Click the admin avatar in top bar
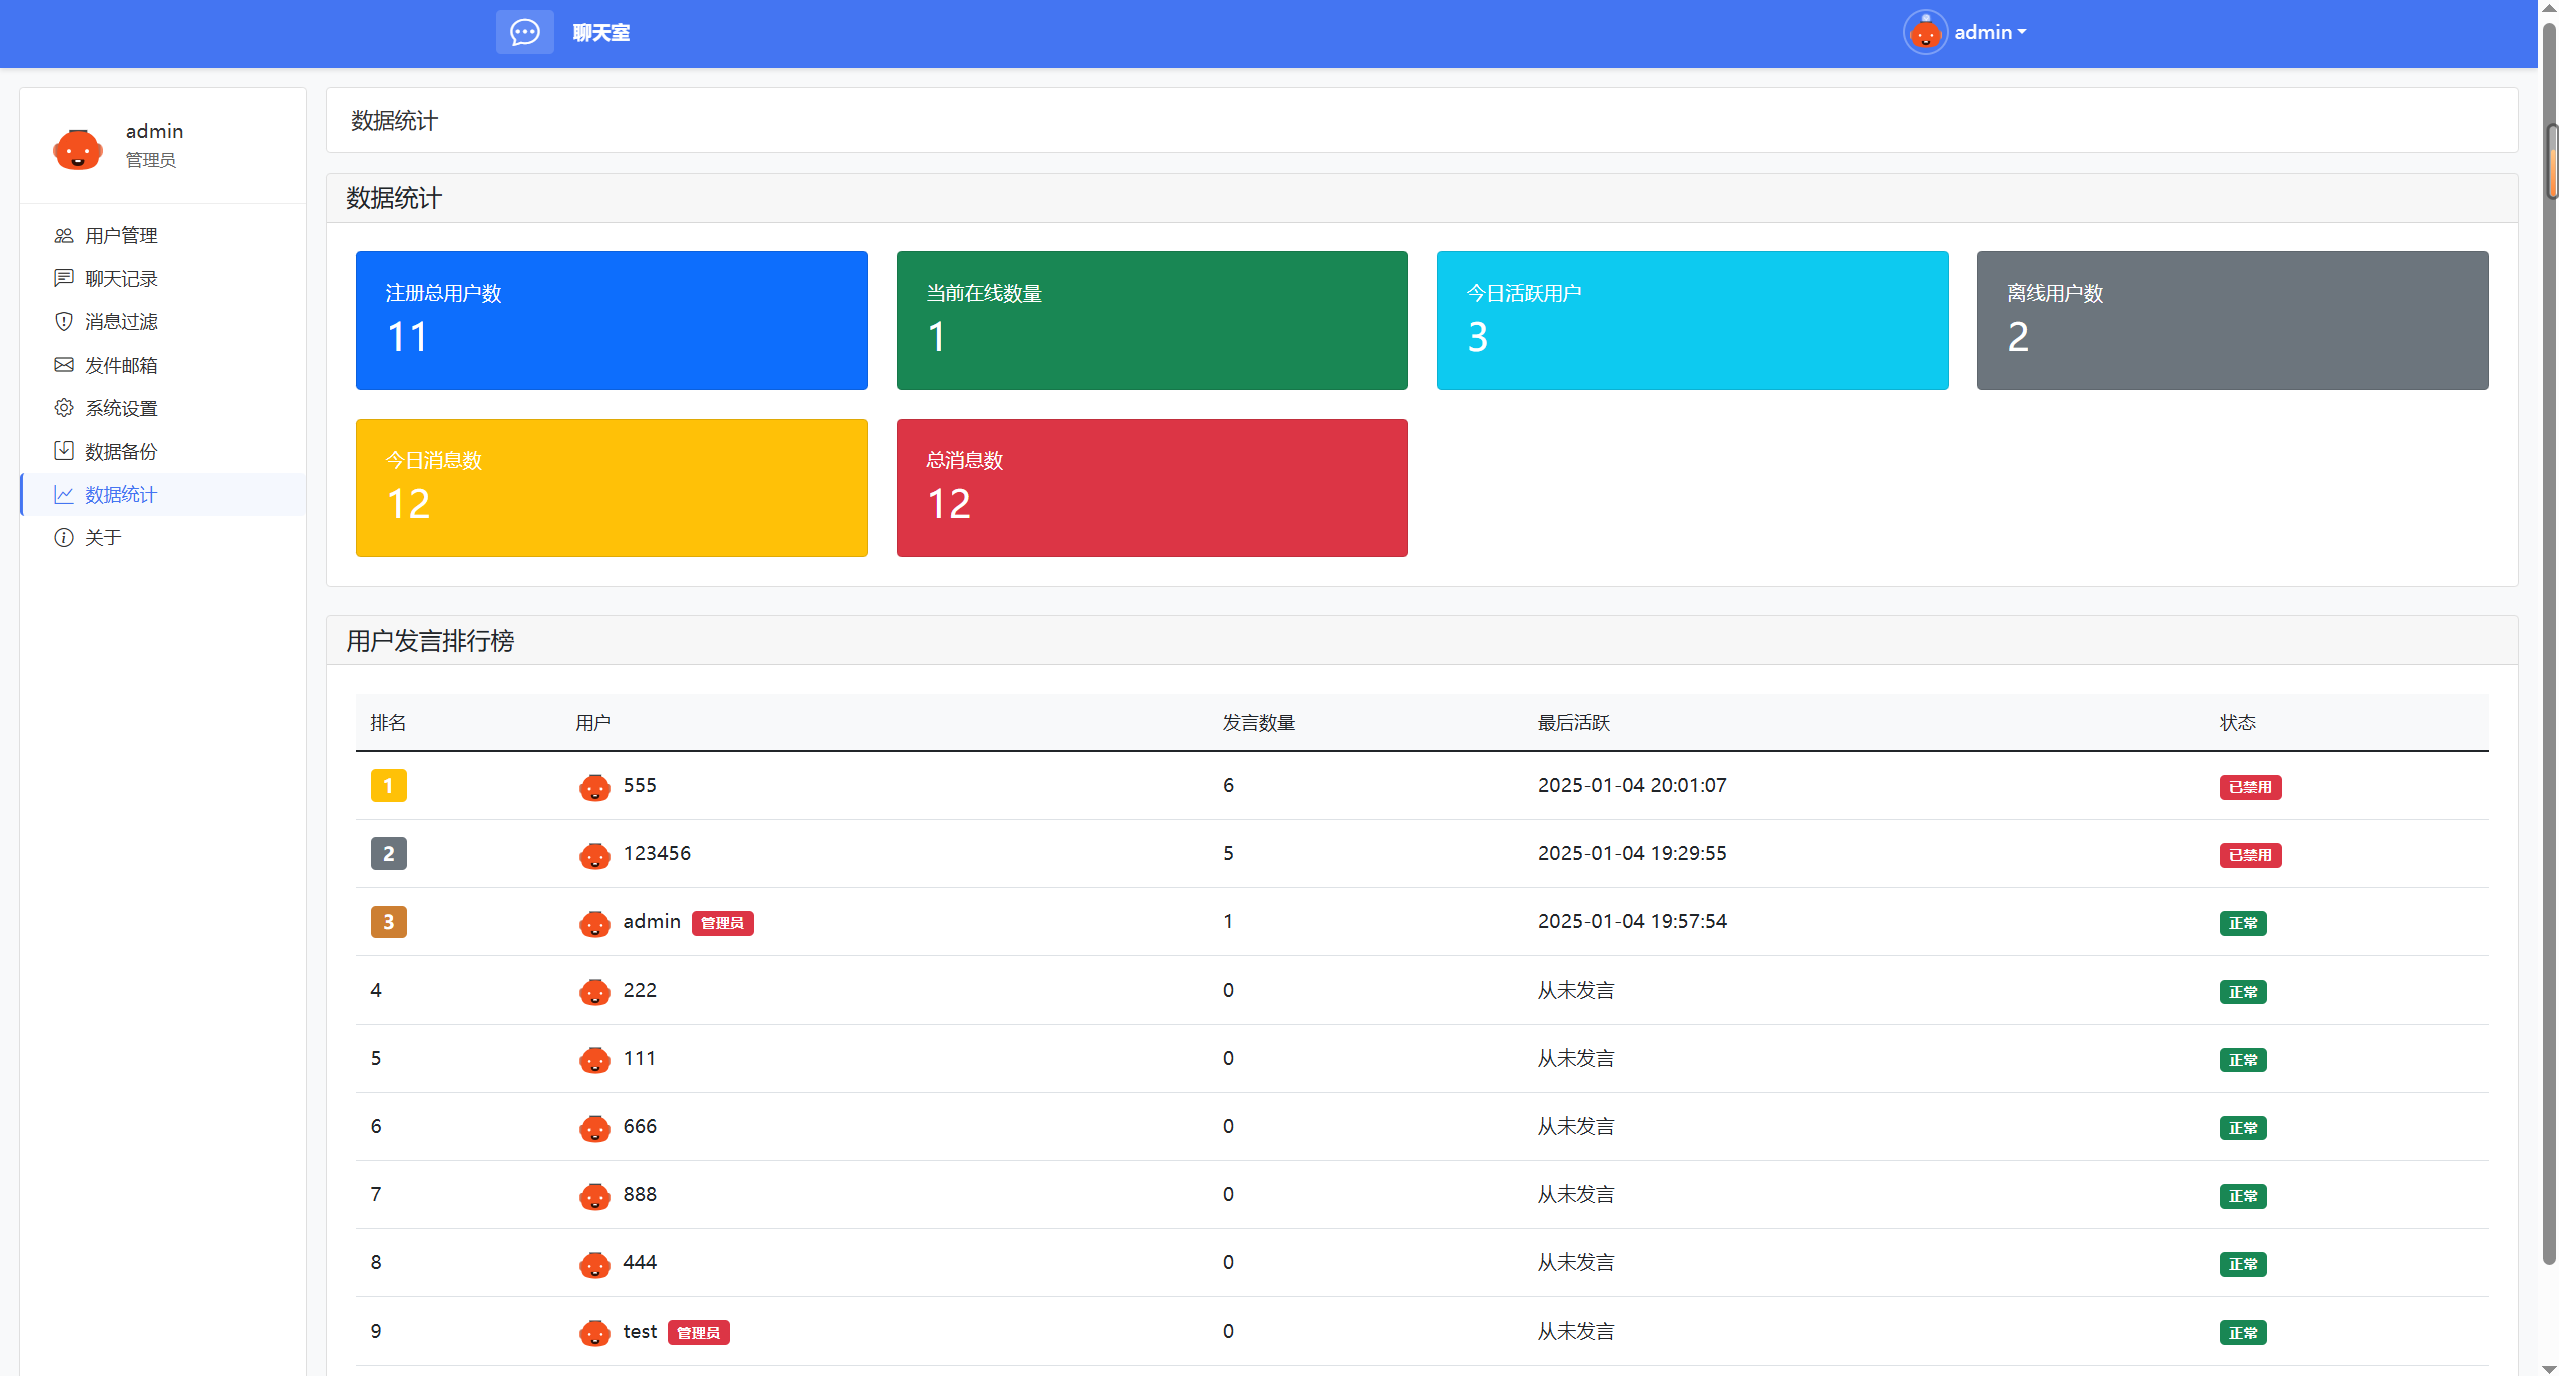Screen dimensions: 2559x1376 point(1925,33)
